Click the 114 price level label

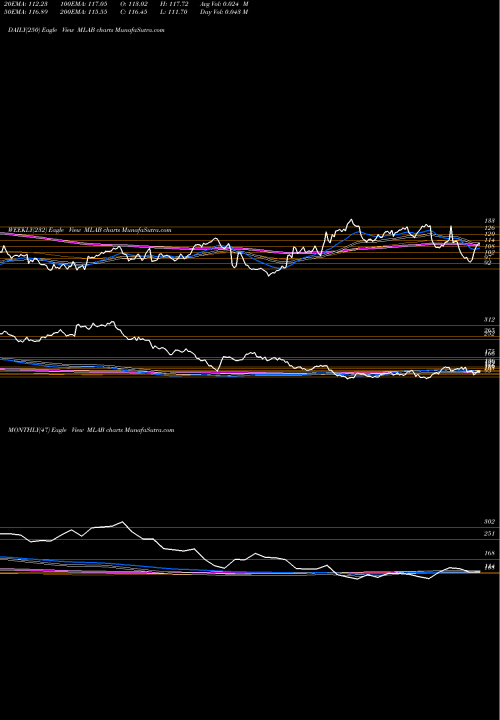pos(489,240)
